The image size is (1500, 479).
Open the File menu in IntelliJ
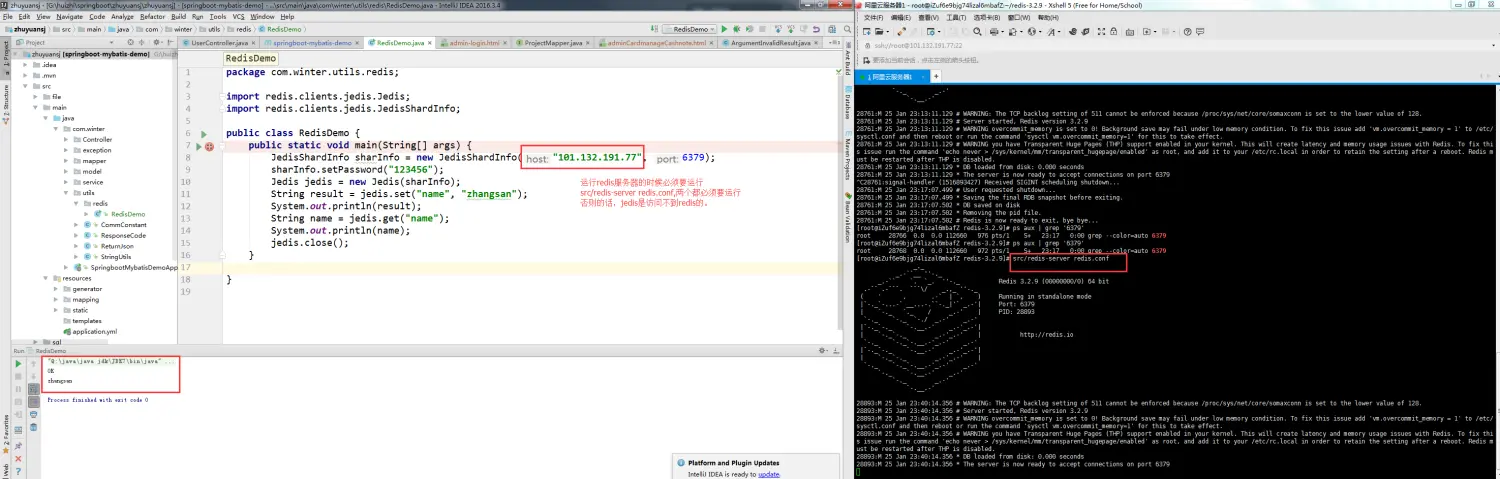(8, 17)
